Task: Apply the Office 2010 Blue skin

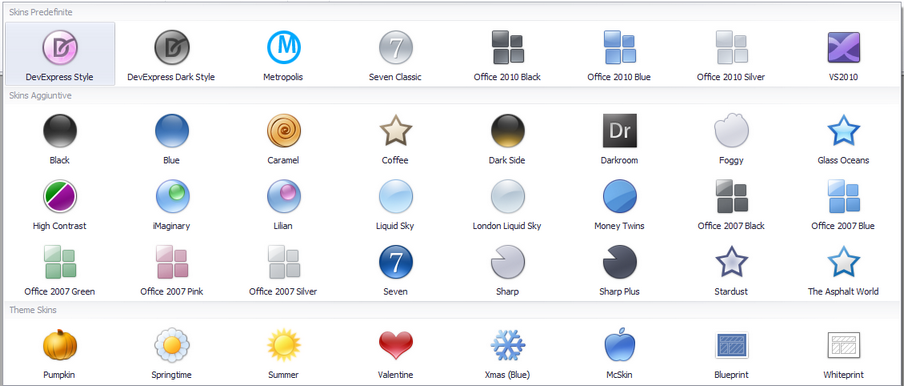Action: (x=619, y=54)
